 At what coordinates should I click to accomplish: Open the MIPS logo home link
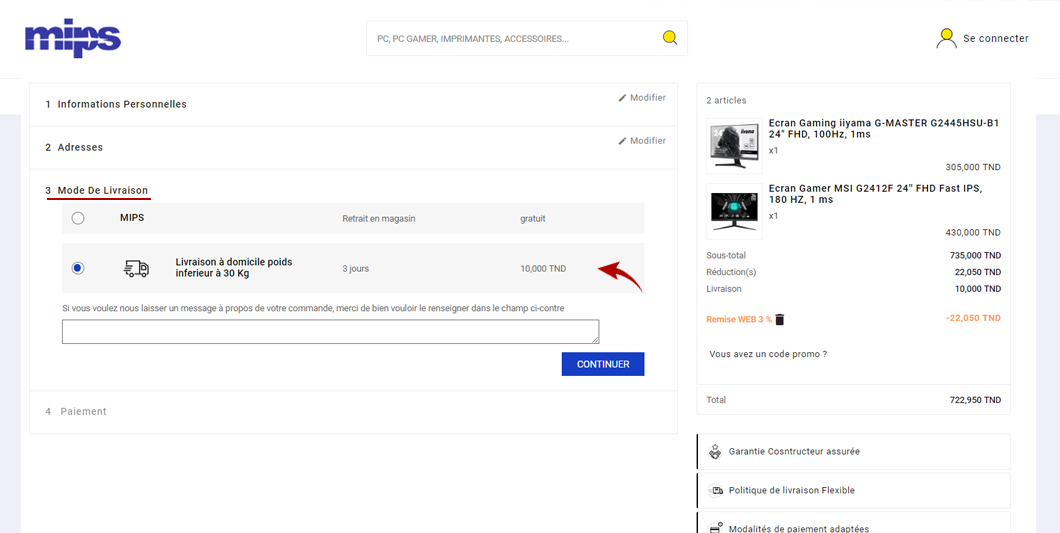[72, 38]
